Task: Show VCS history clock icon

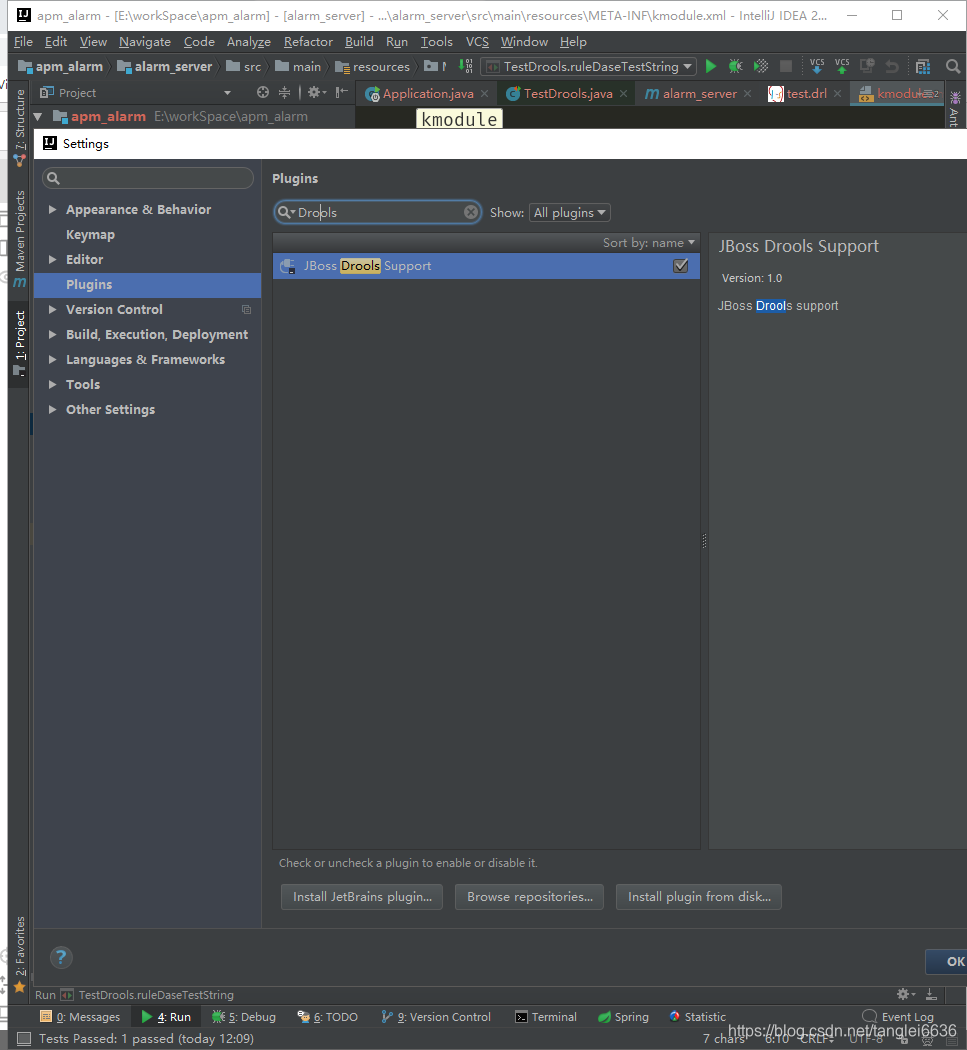Action: pos(867,66)
